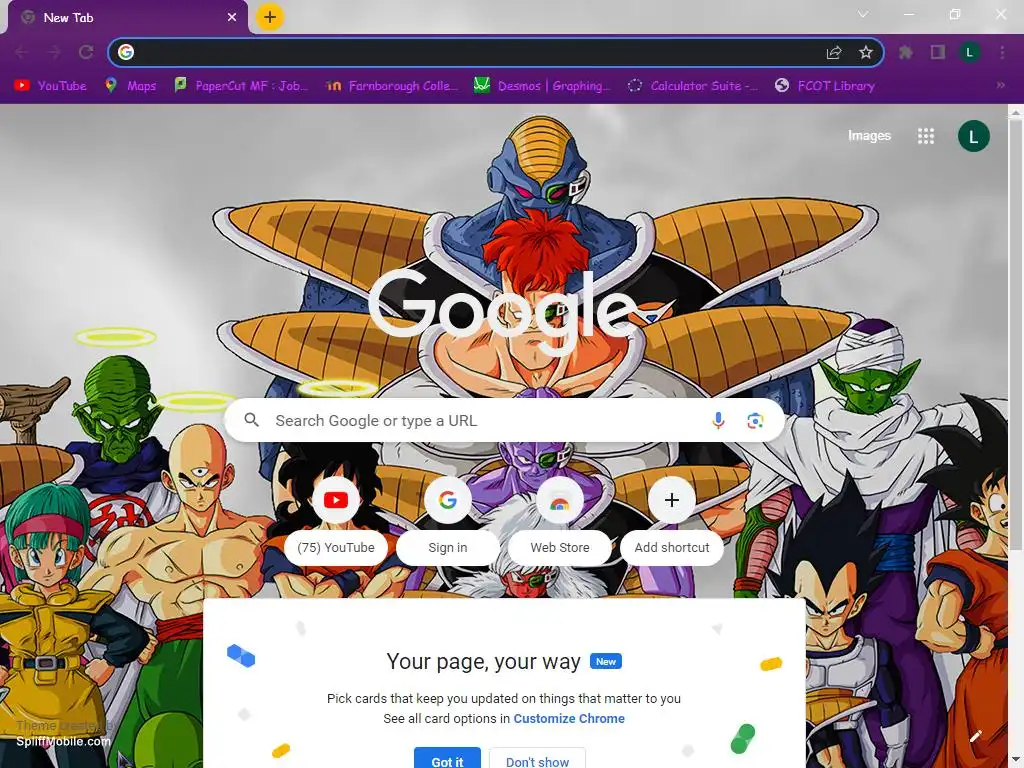This screenshot has width=1024, height=768.
Task: Open Google Images link
Action: [x=869, y=135]
